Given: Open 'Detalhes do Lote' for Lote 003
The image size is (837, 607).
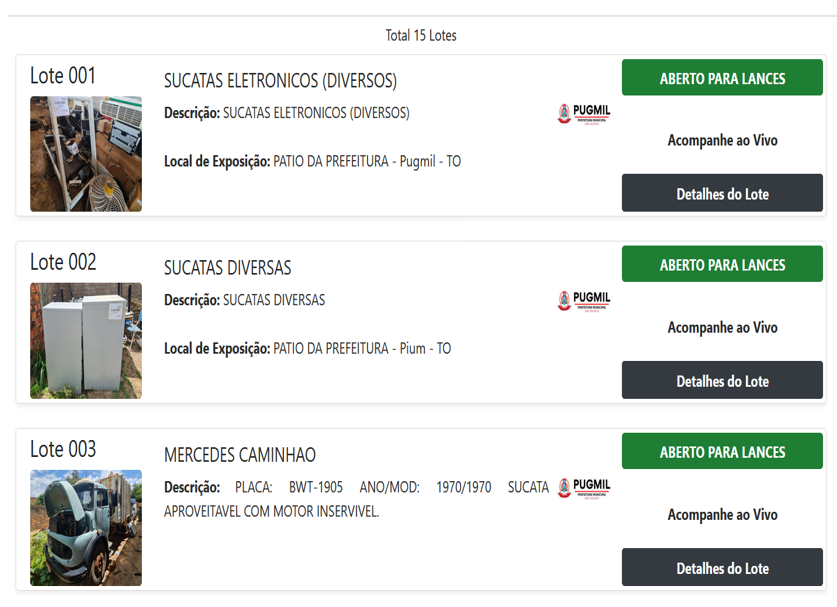Looking at the screenshot, I should [x=722, y=568].
